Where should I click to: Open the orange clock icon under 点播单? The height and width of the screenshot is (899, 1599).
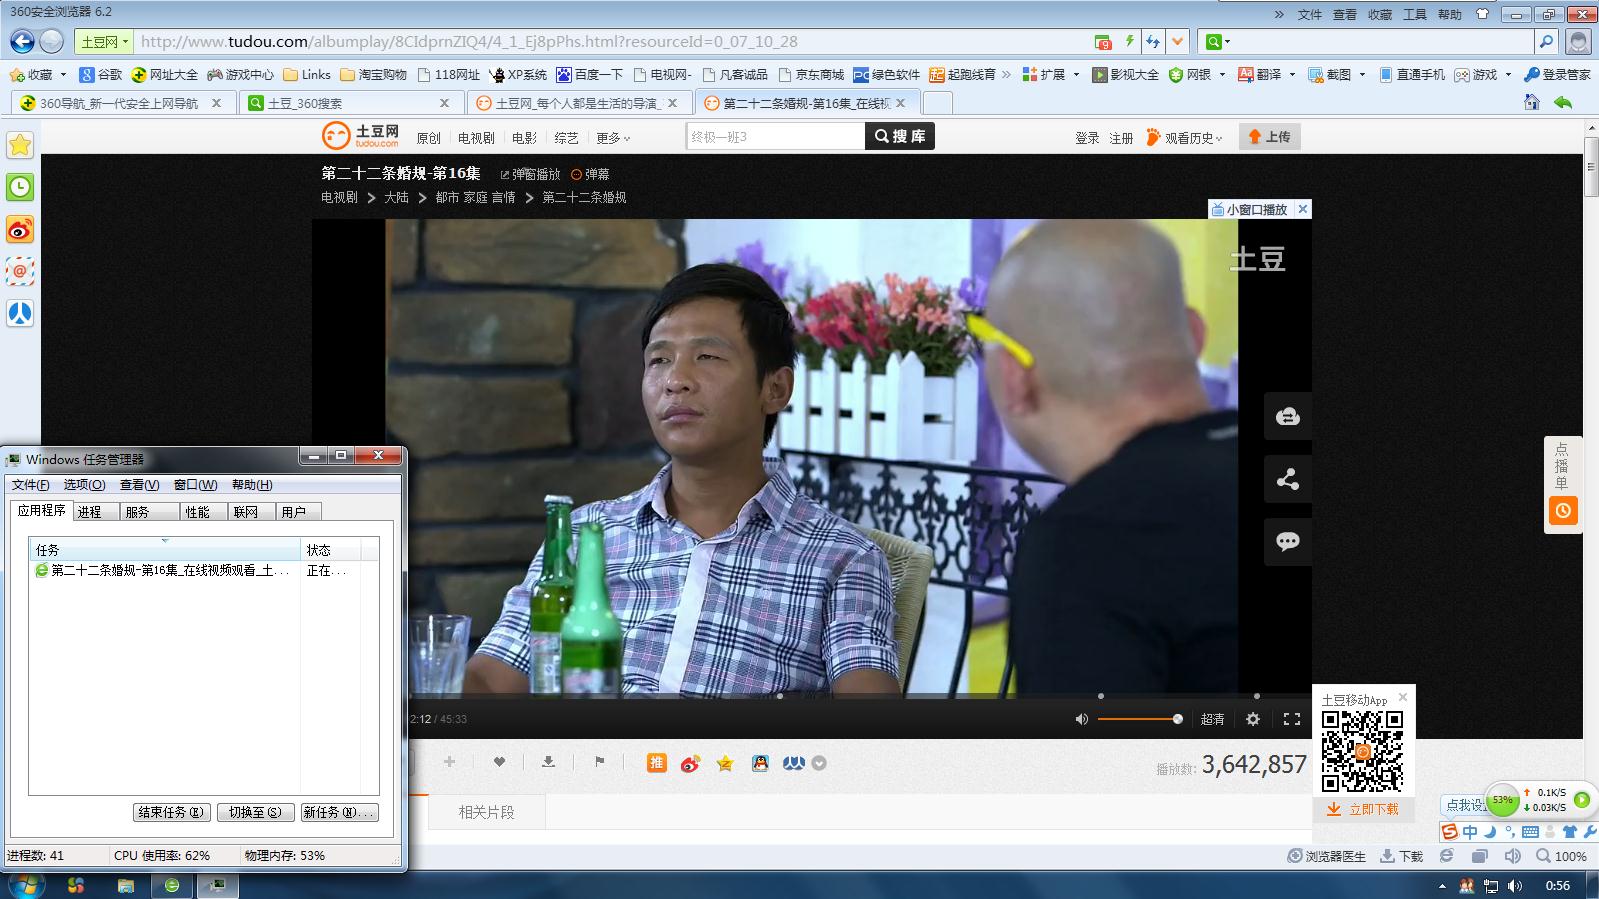click(x=1563, y=511)
